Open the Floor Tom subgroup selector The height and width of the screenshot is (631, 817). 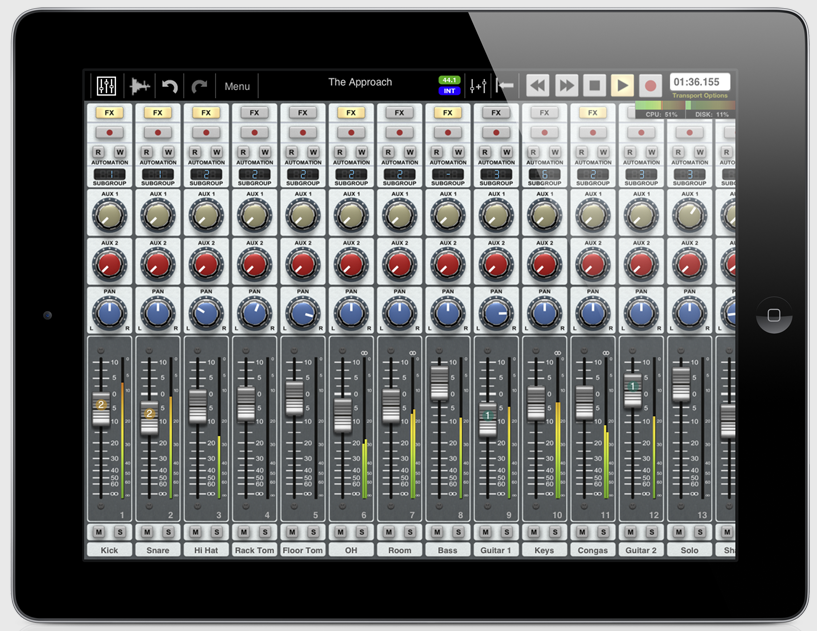click(303, 175)
